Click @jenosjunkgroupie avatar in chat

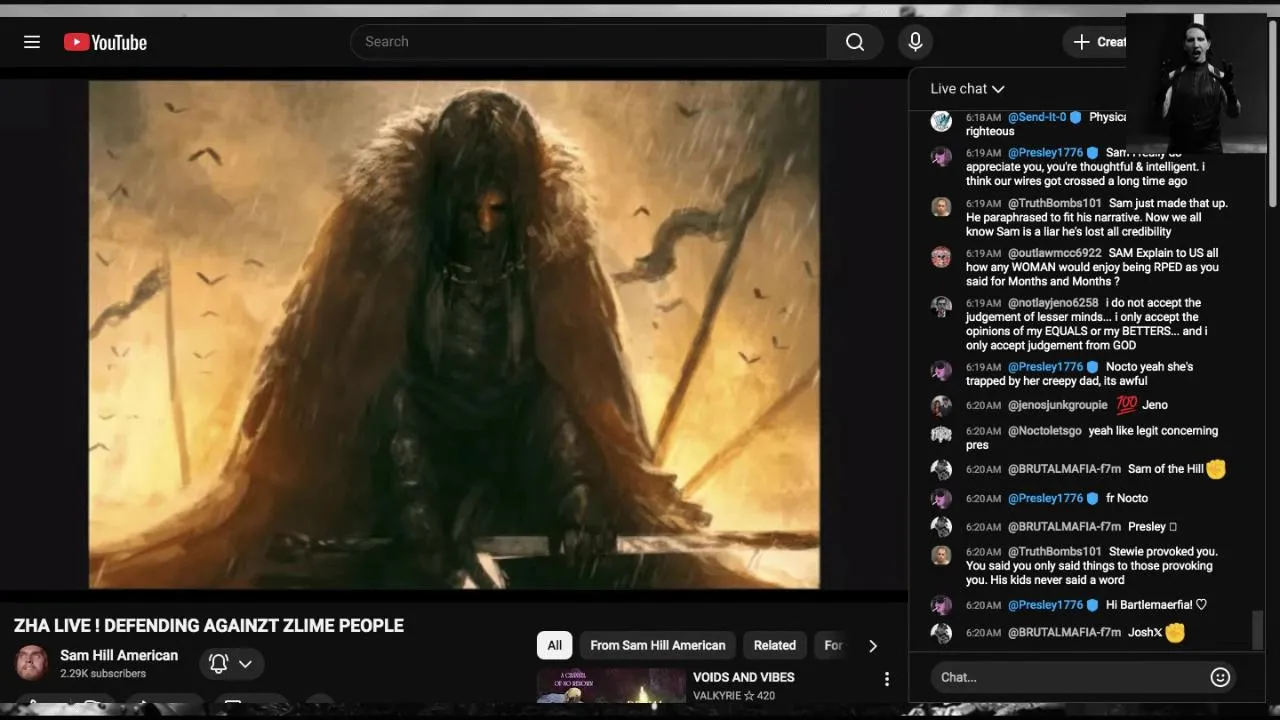[x=941, y=406]
